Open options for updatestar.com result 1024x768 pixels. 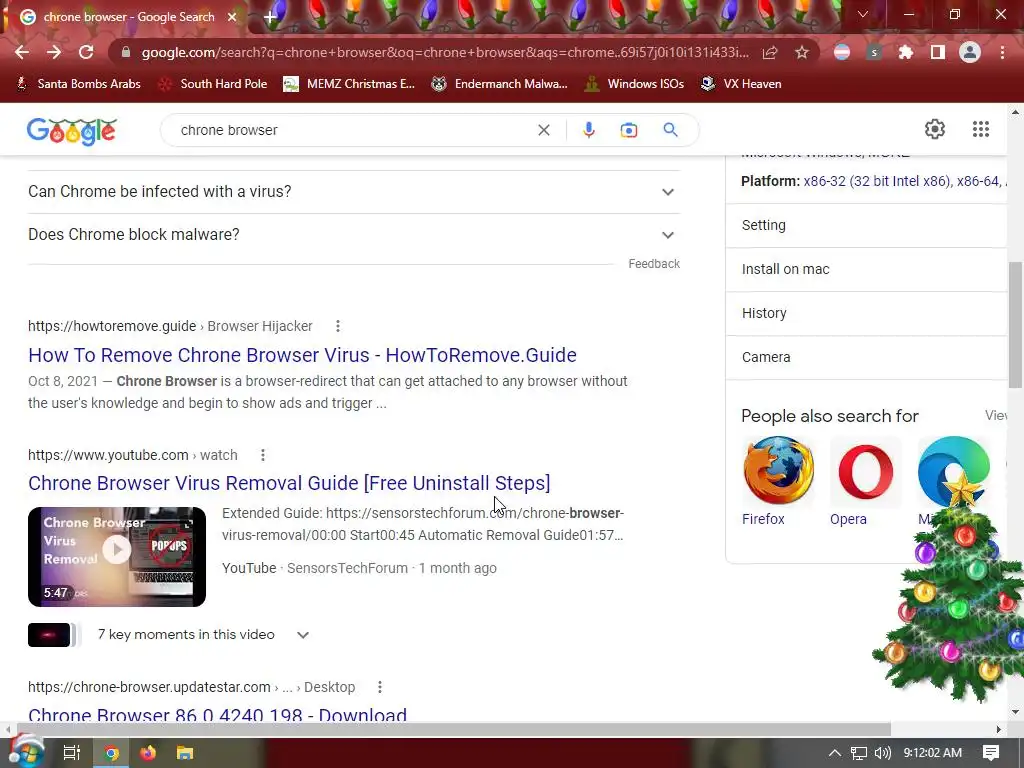[x=379, y=687]
